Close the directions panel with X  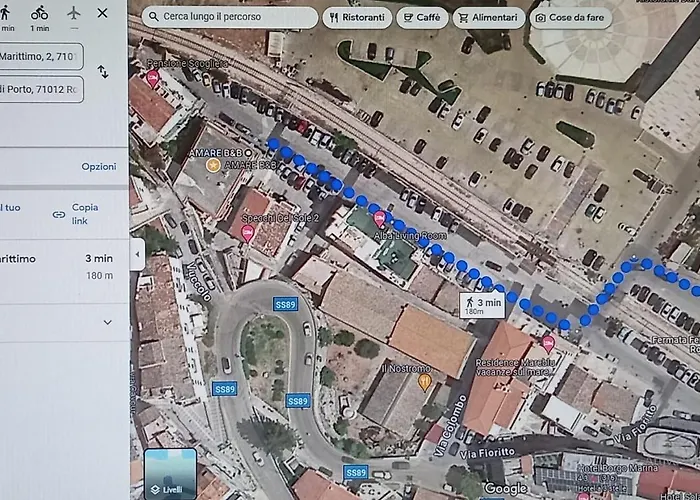coord(102,13)
